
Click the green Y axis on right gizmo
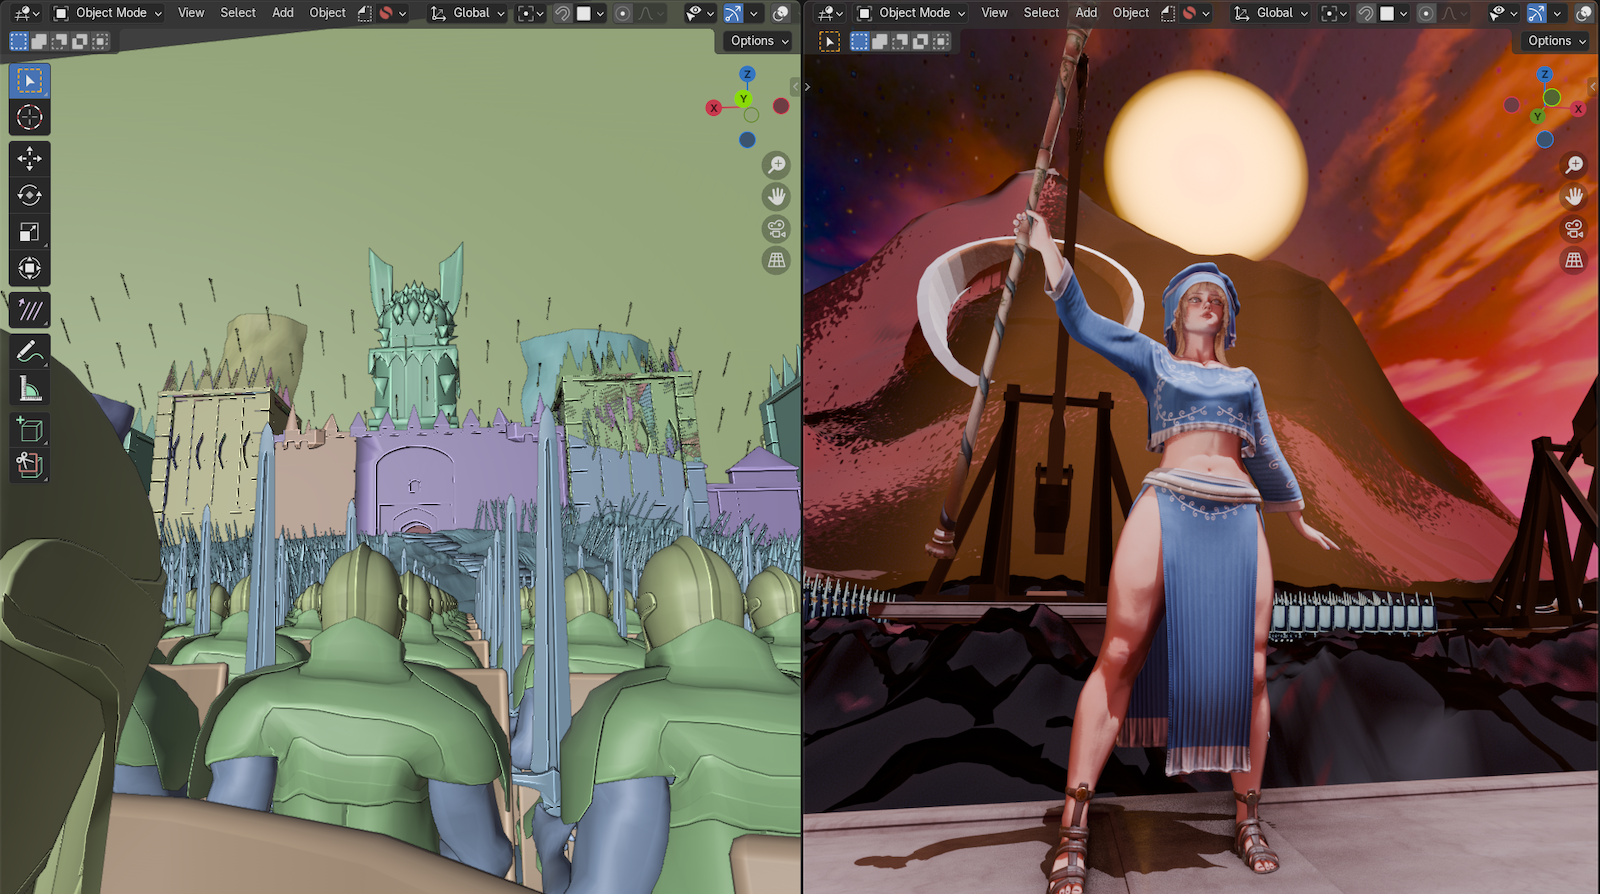(x=1537, y=116)
